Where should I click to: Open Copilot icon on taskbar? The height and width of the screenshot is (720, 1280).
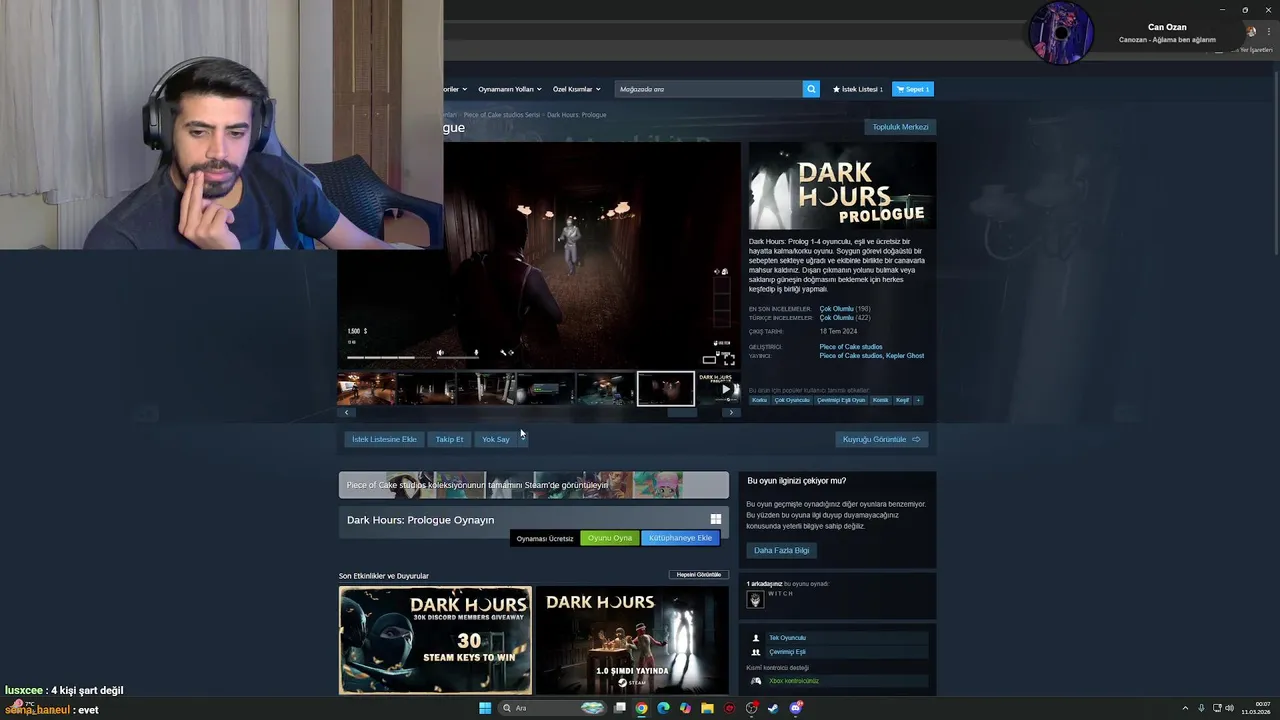pos(685,708)
